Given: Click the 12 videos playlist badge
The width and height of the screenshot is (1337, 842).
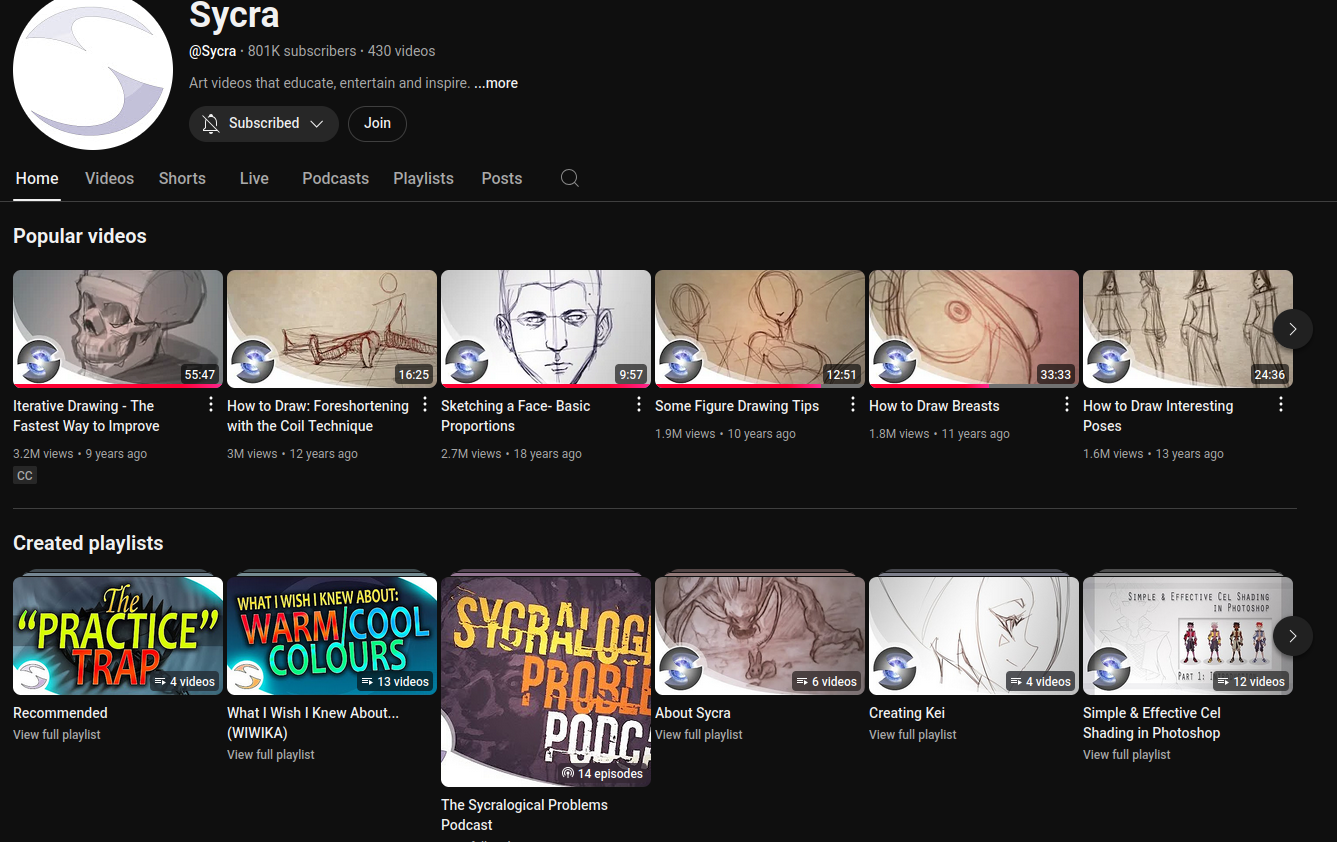Looking at the screenshot, I should pos(1250,682).
